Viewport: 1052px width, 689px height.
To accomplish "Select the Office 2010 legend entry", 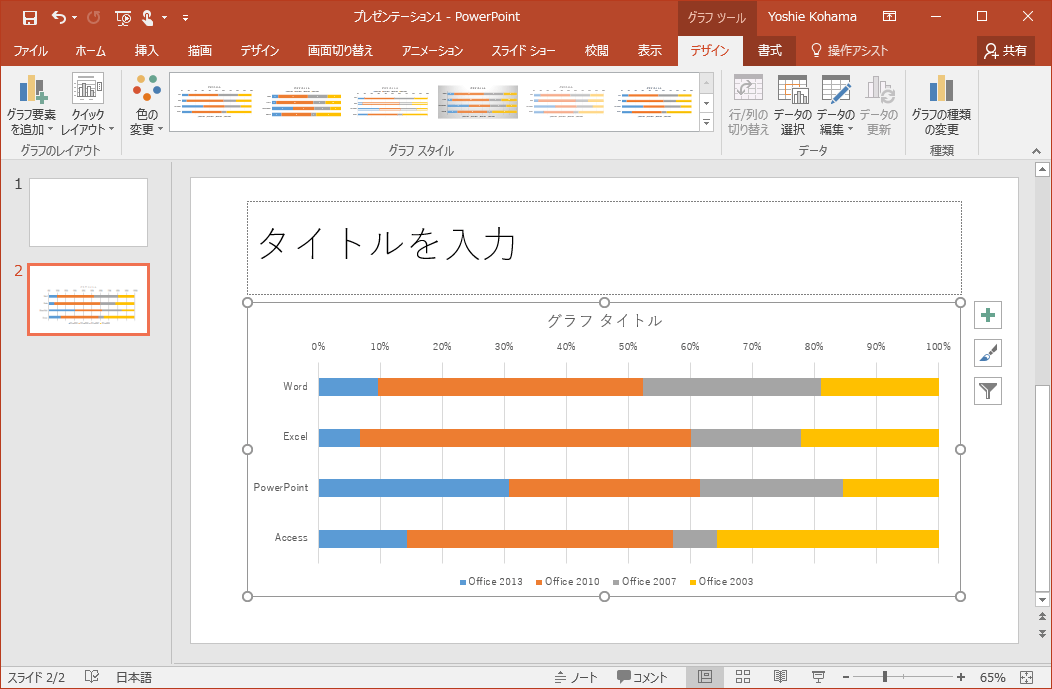I will click(568, 582).
